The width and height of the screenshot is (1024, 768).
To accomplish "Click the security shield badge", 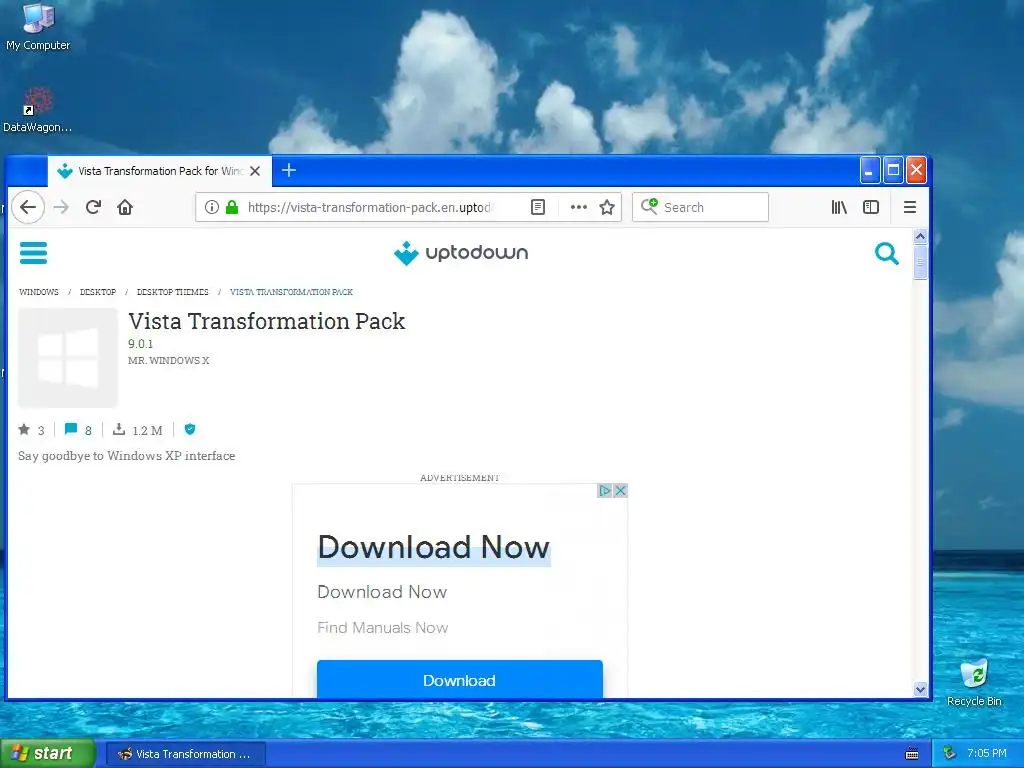I will (x=190, y=429).
